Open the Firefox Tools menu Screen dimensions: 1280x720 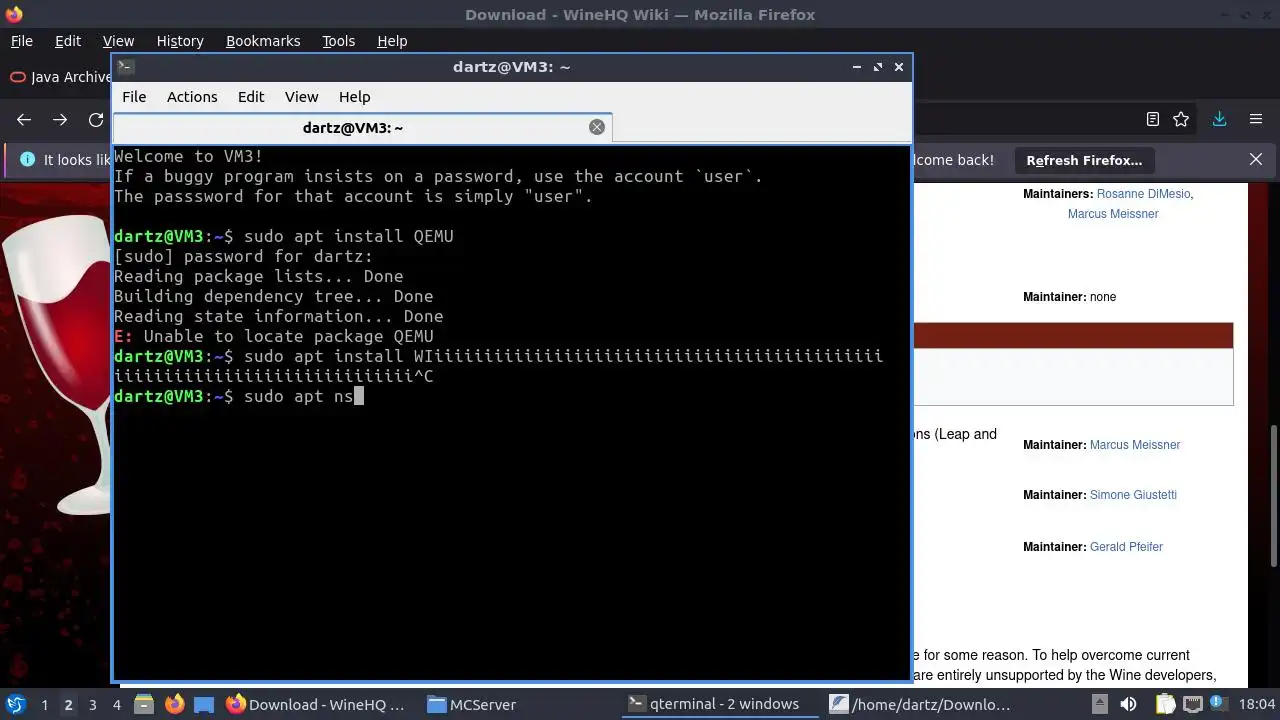pos(338,41)
